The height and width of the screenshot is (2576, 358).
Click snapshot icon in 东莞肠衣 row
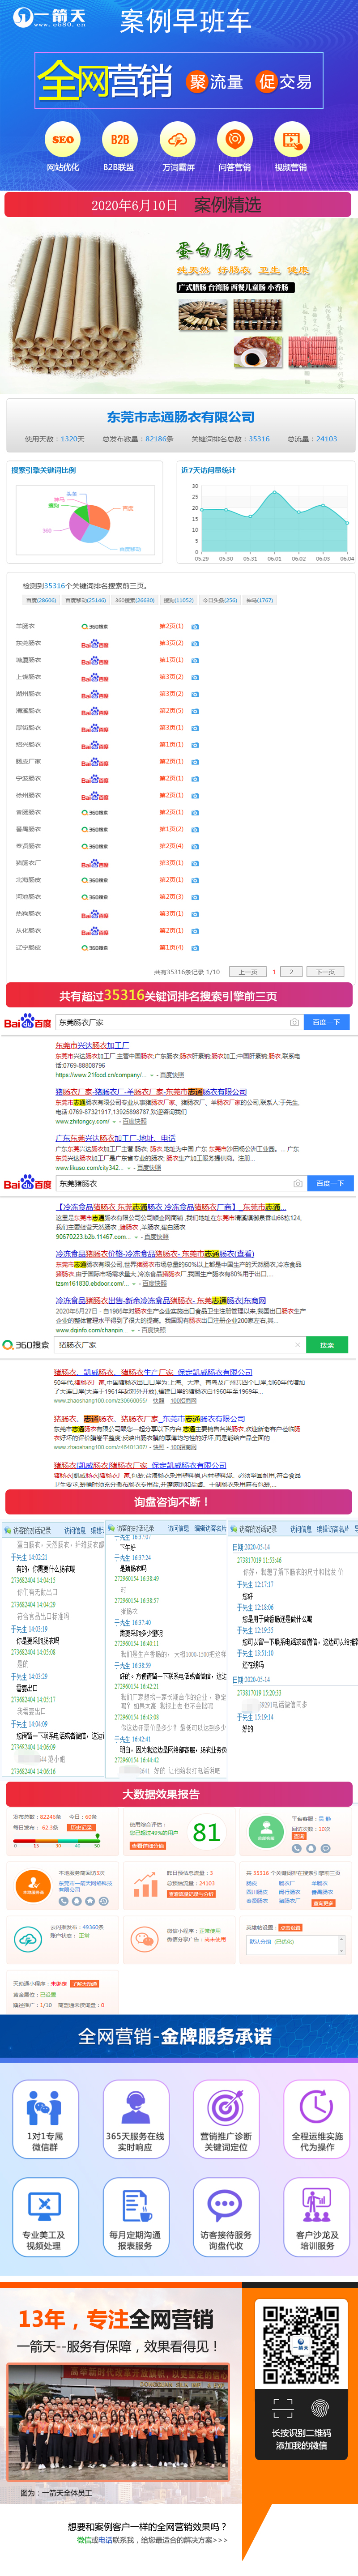[x=195, y=643]
